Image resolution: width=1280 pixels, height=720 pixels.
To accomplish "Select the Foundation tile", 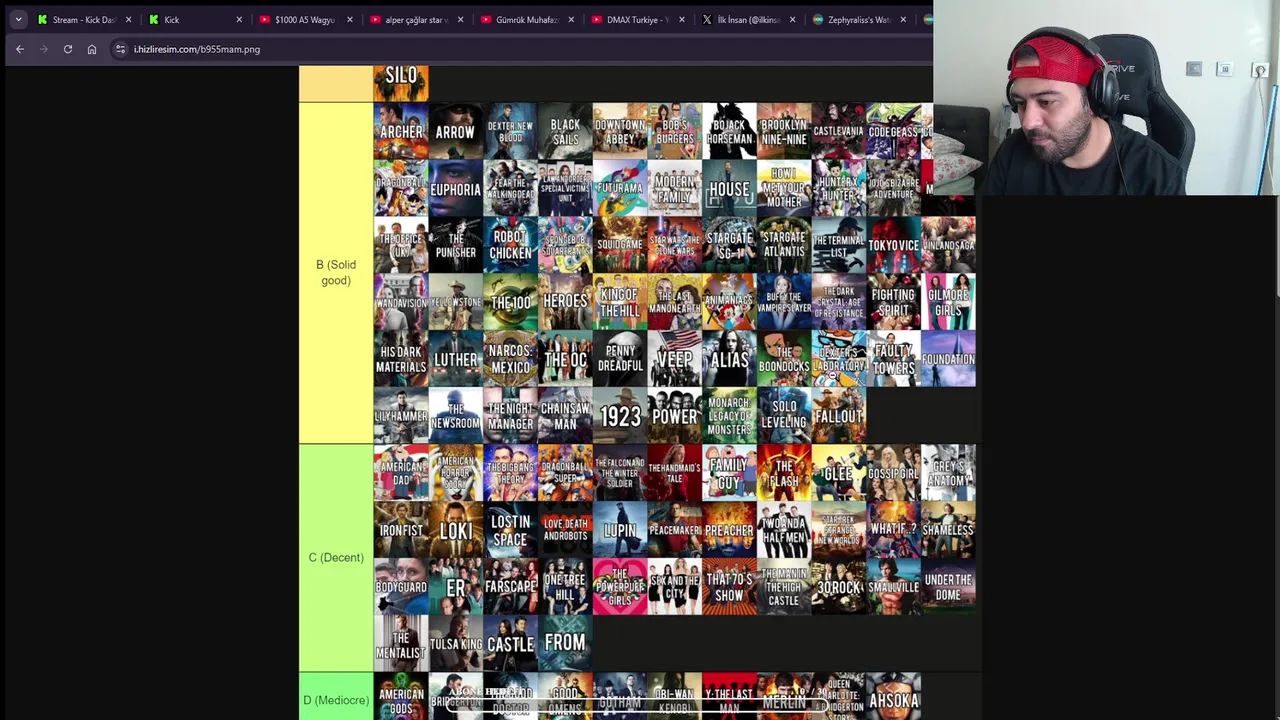I will (948, 359).
